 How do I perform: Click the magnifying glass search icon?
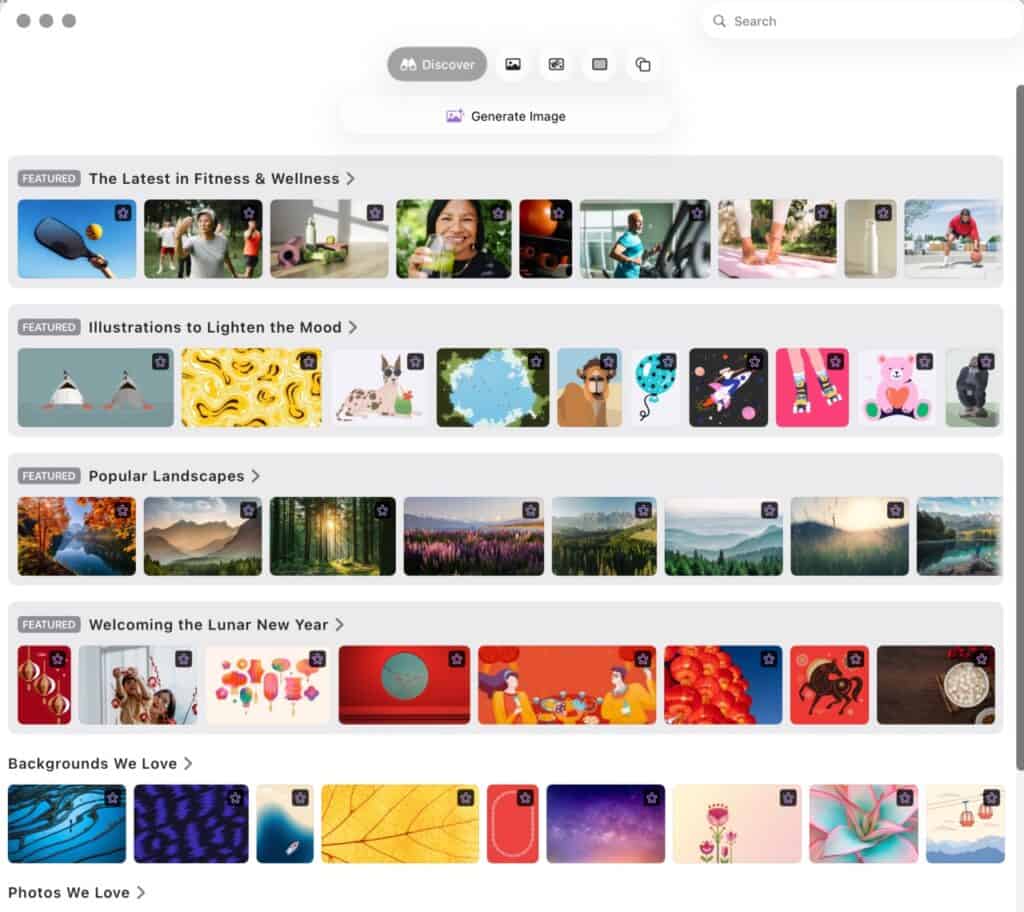click(x=719, y=21)
